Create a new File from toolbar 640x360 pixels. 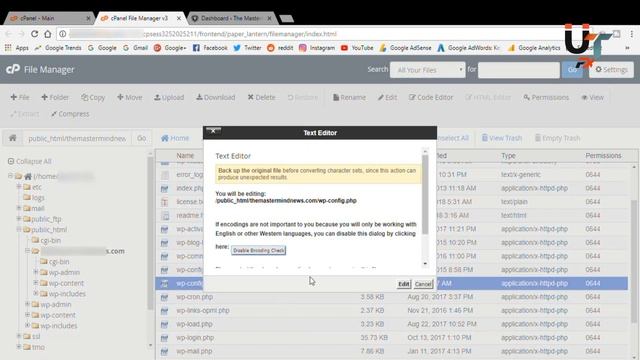coord(20,97)
